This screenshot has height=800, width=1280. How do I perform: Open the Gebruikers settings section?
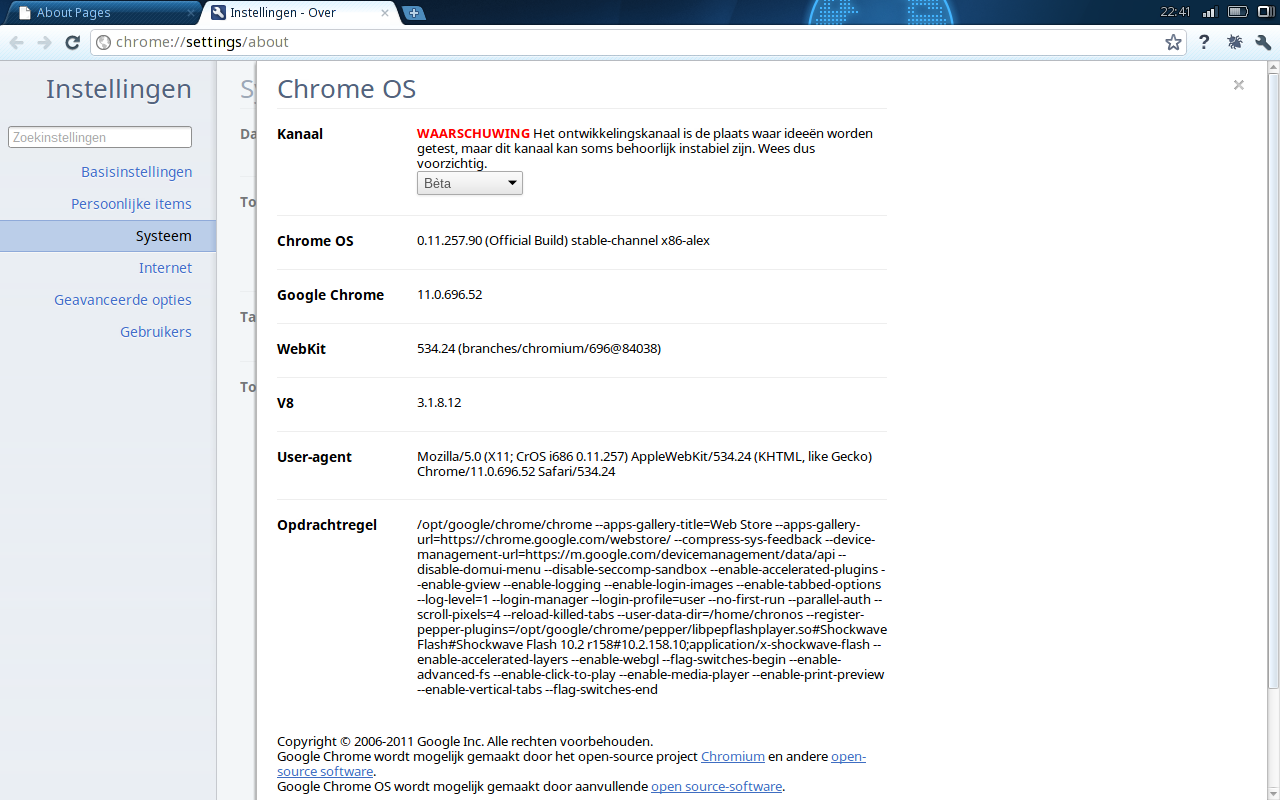click(x=156, y=332)
